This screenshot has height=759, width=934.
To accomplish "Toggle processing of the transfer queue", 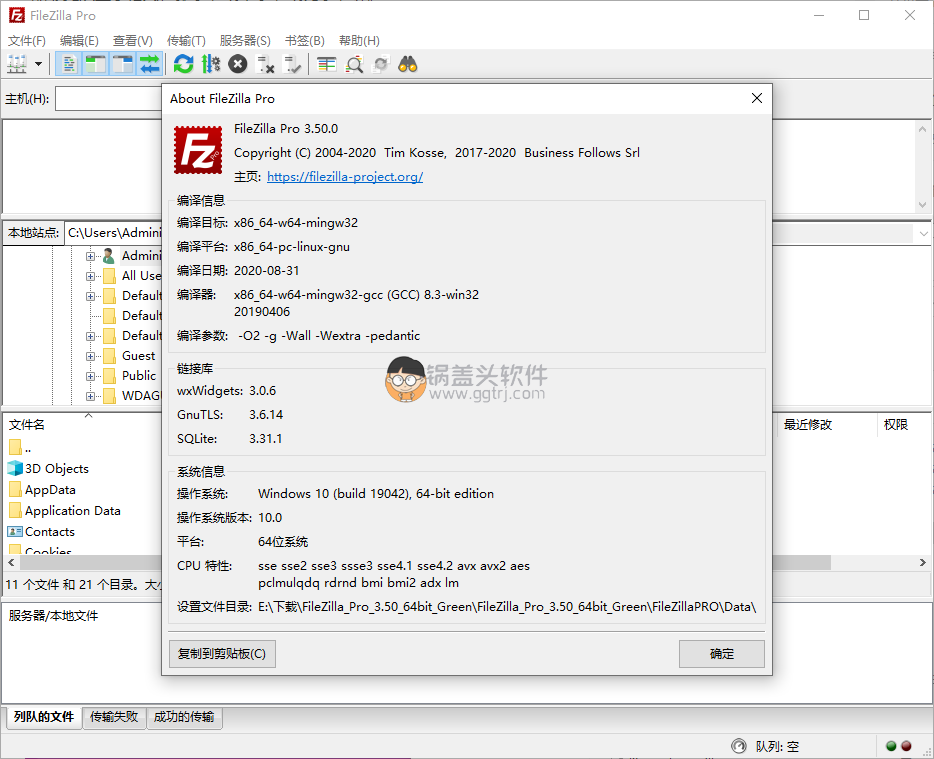I will (x=210, y=64).
